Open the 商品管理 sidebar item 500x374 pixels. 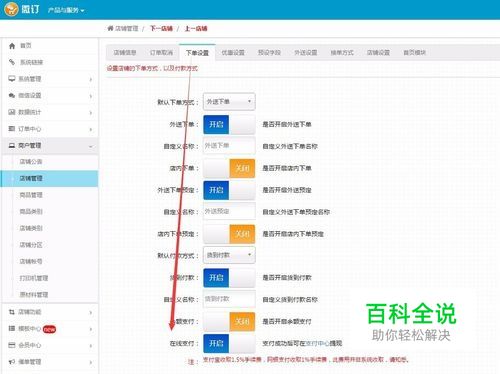tap(31, 195)
